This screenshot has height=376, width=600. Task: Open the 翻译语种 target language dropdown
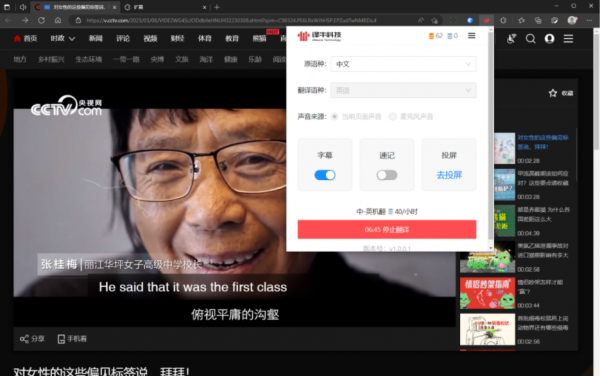(403, 90)
